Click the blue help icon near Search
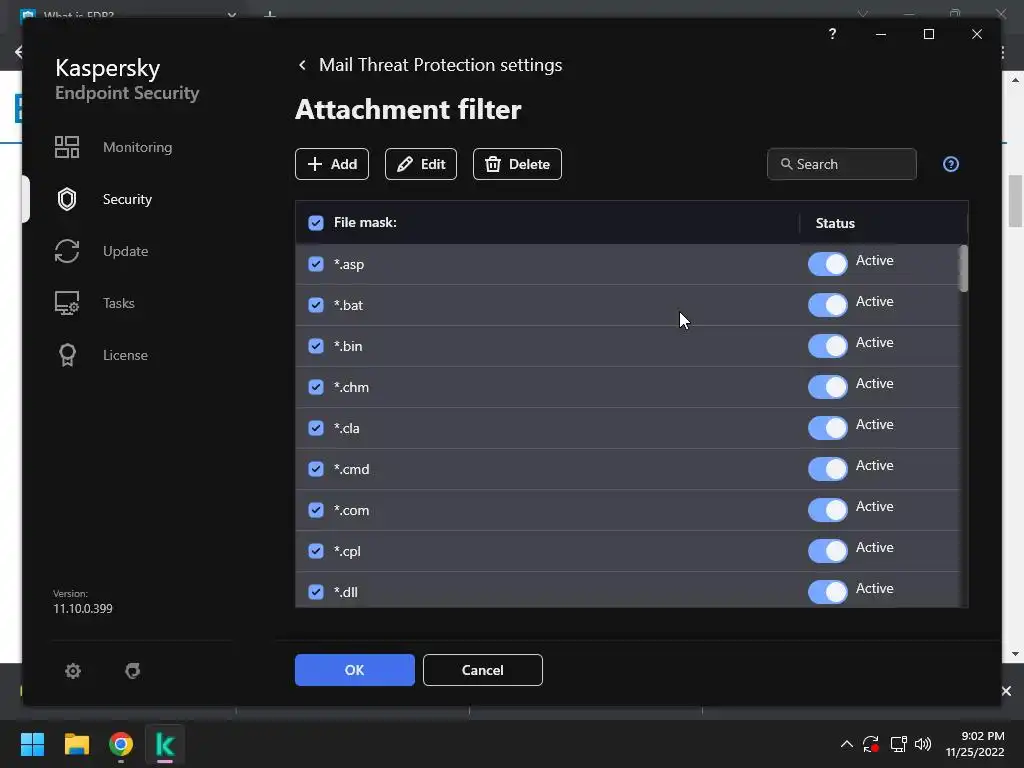Screen dimensions: 1024x768 pyautogui.click(x=951, y=164)
